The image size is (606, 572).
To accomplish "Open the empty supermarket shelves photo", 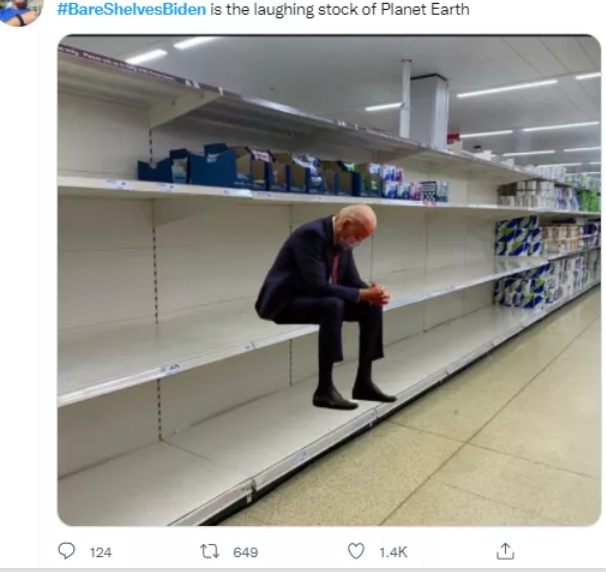I will 329,280.
